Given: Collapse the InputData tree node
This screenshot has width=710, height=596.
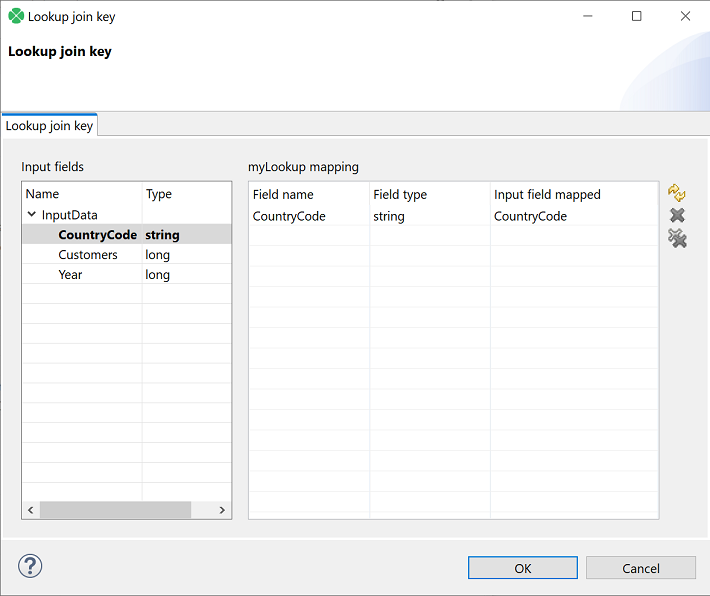Looking at the screenshot, I should pyautogui.click(x=32, y=215).
